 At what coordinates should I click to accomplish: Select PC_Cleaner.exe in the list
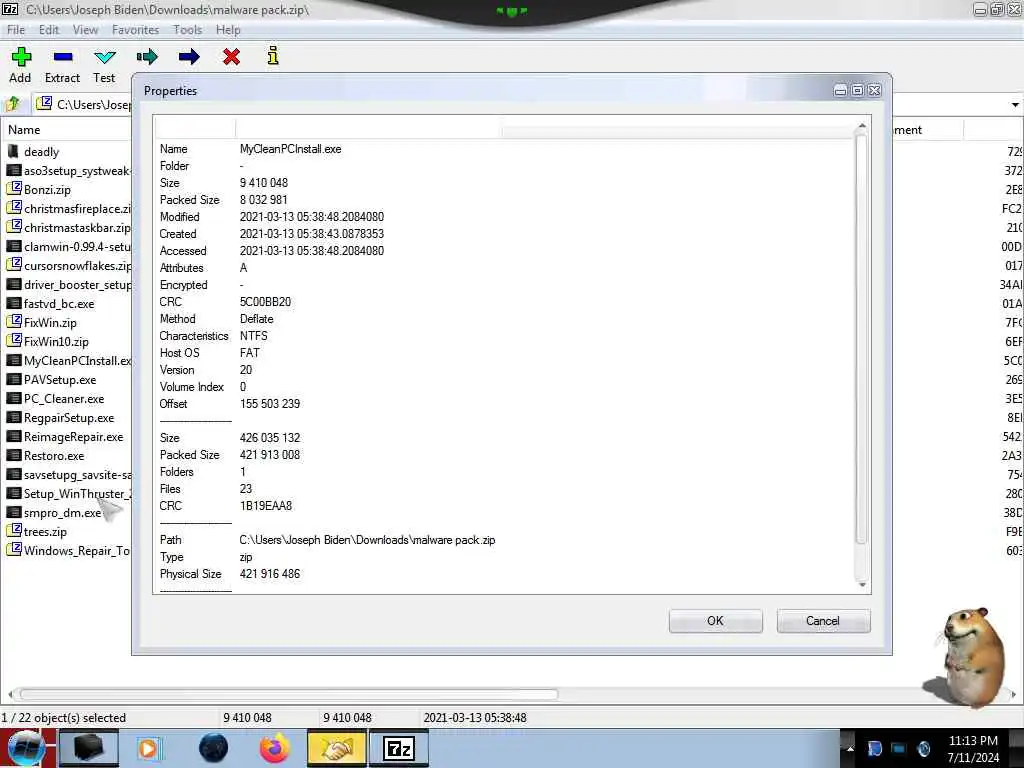click(x=64, y=398)
